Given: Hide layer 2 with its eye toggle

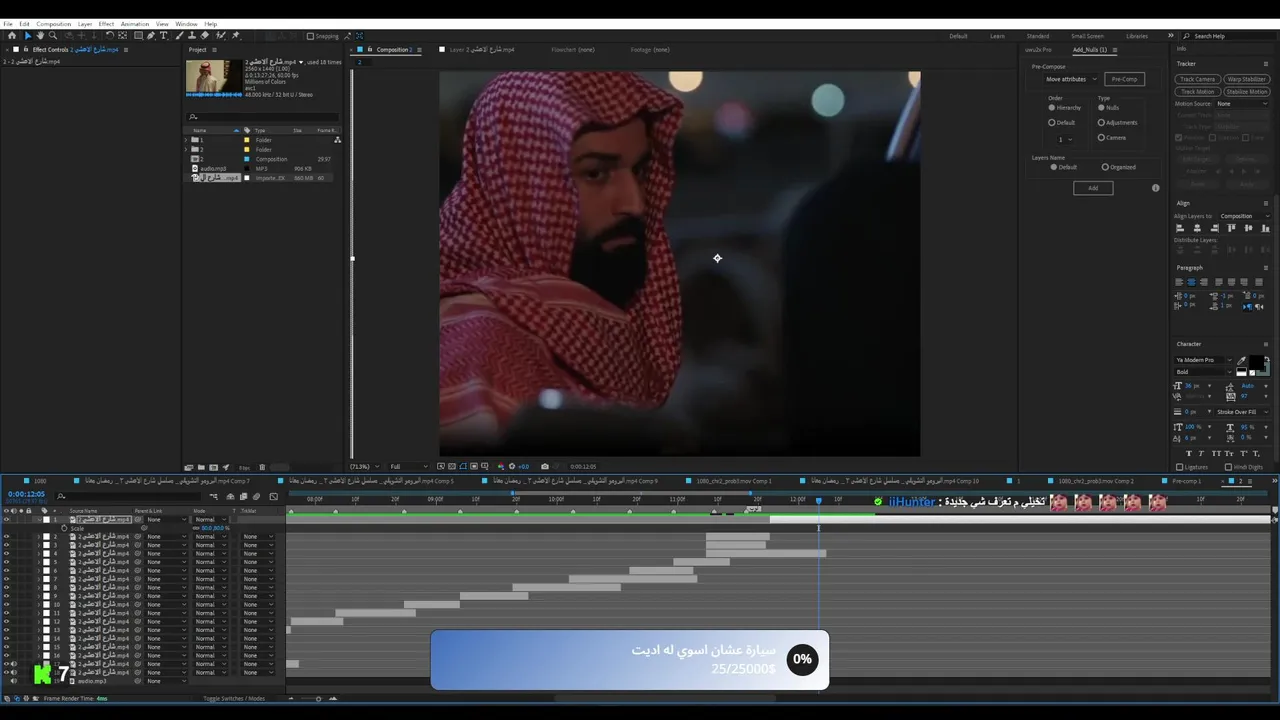Looking at the screenshot, I should pyautogui.click(x=6, y=537).
